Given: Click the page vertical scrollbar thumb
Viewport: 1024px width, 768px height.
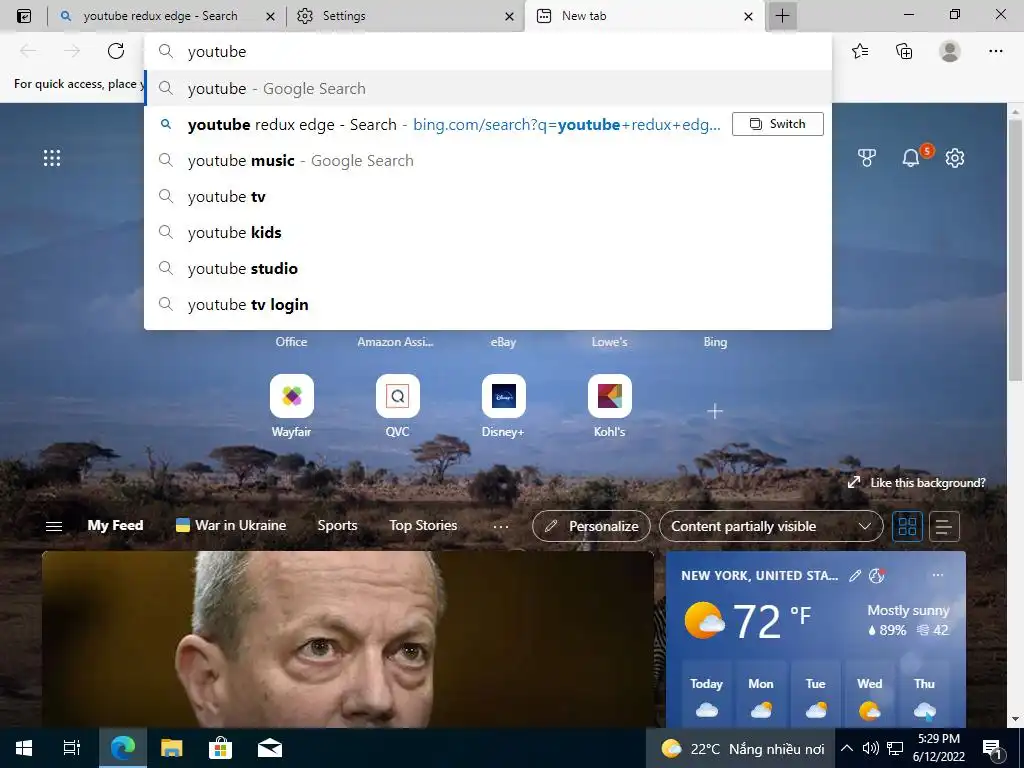Looking at the screenshot, I should coord(1015,248).
